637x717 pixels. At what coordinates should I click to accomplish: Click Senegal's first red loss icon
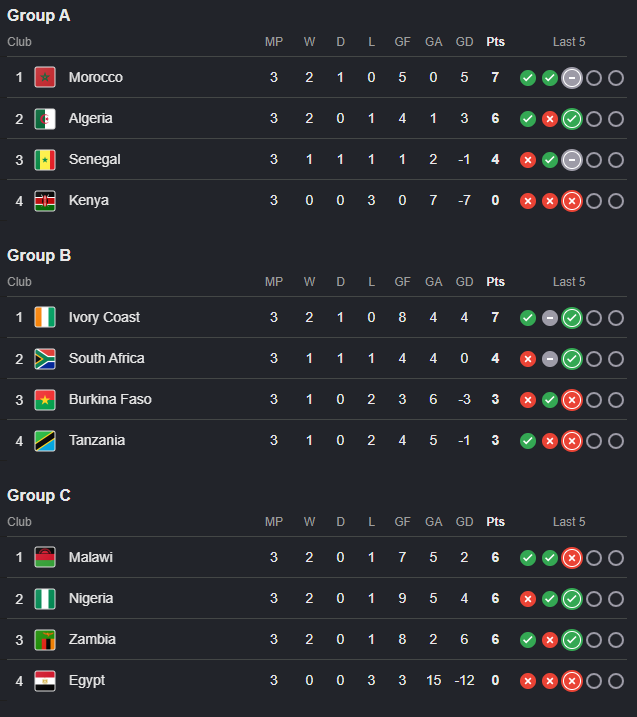528,160
